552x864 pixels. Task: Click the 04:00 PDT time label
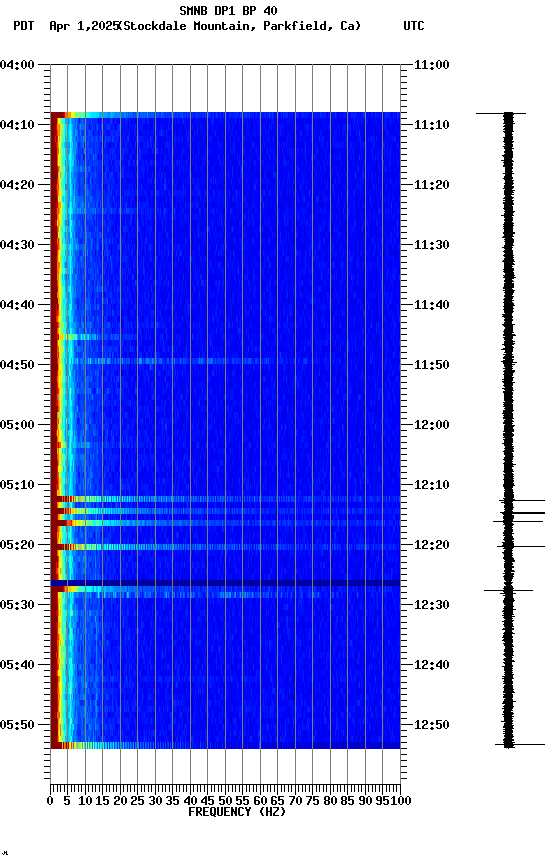pyautogui.click(x=17, y=65)
